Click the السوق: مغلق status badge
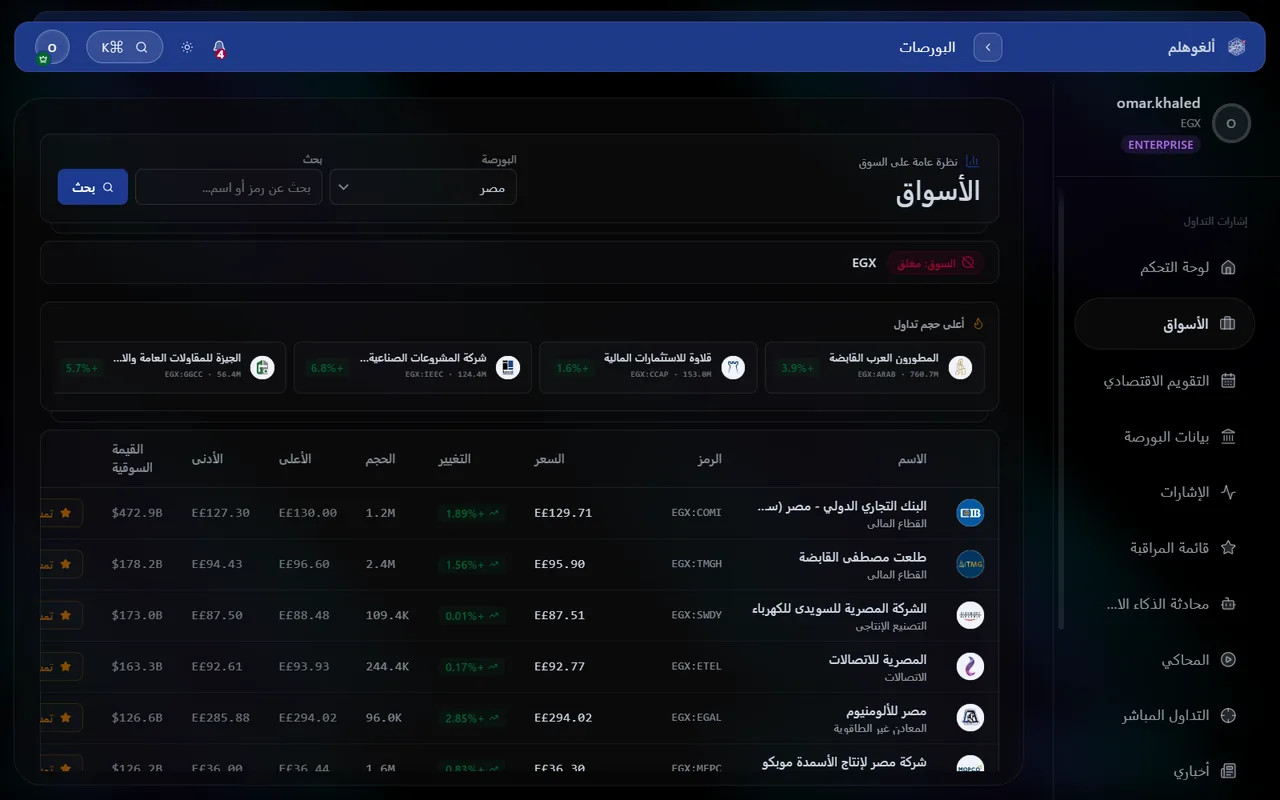 (935, 263)
